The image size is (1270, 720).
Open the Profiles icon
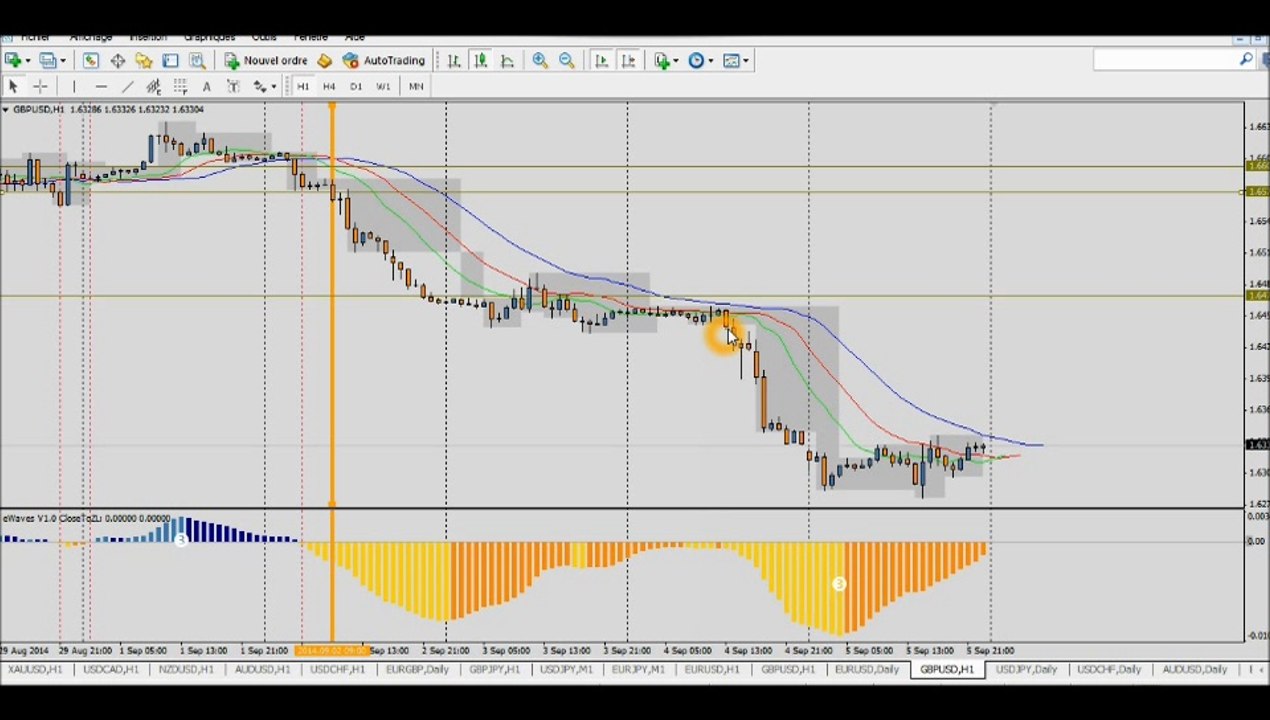pyautogui.click(x=47, y=61)
